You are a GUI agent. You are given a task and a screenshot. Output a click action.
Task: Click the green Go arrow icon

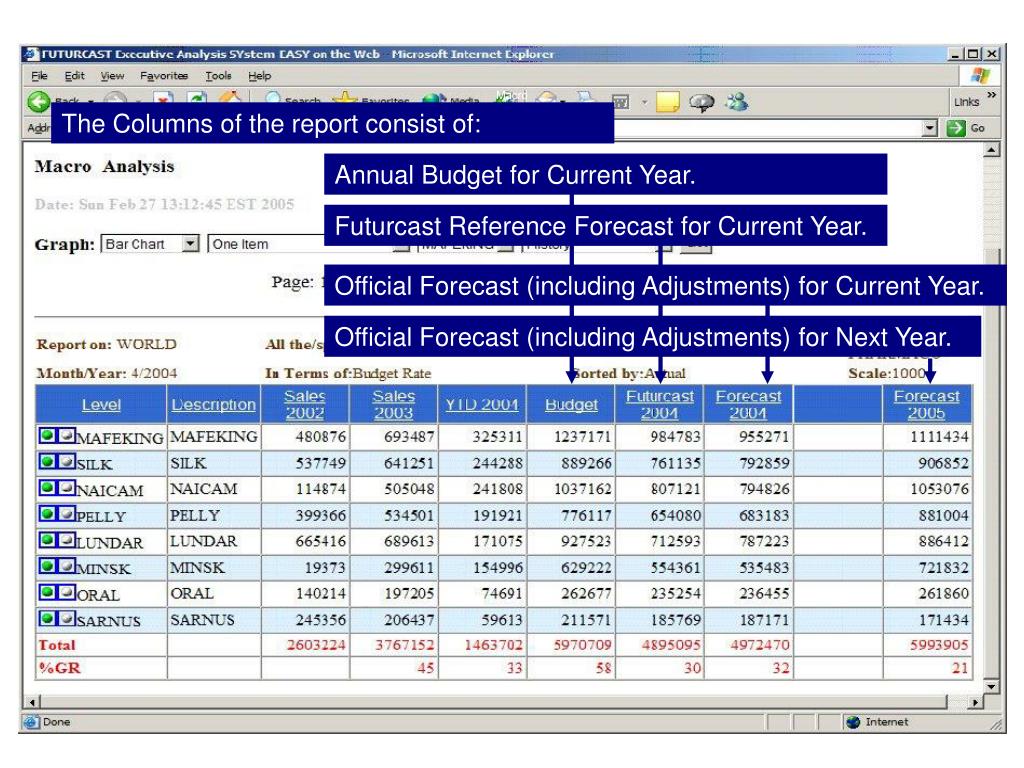click(x=955, y=128)
